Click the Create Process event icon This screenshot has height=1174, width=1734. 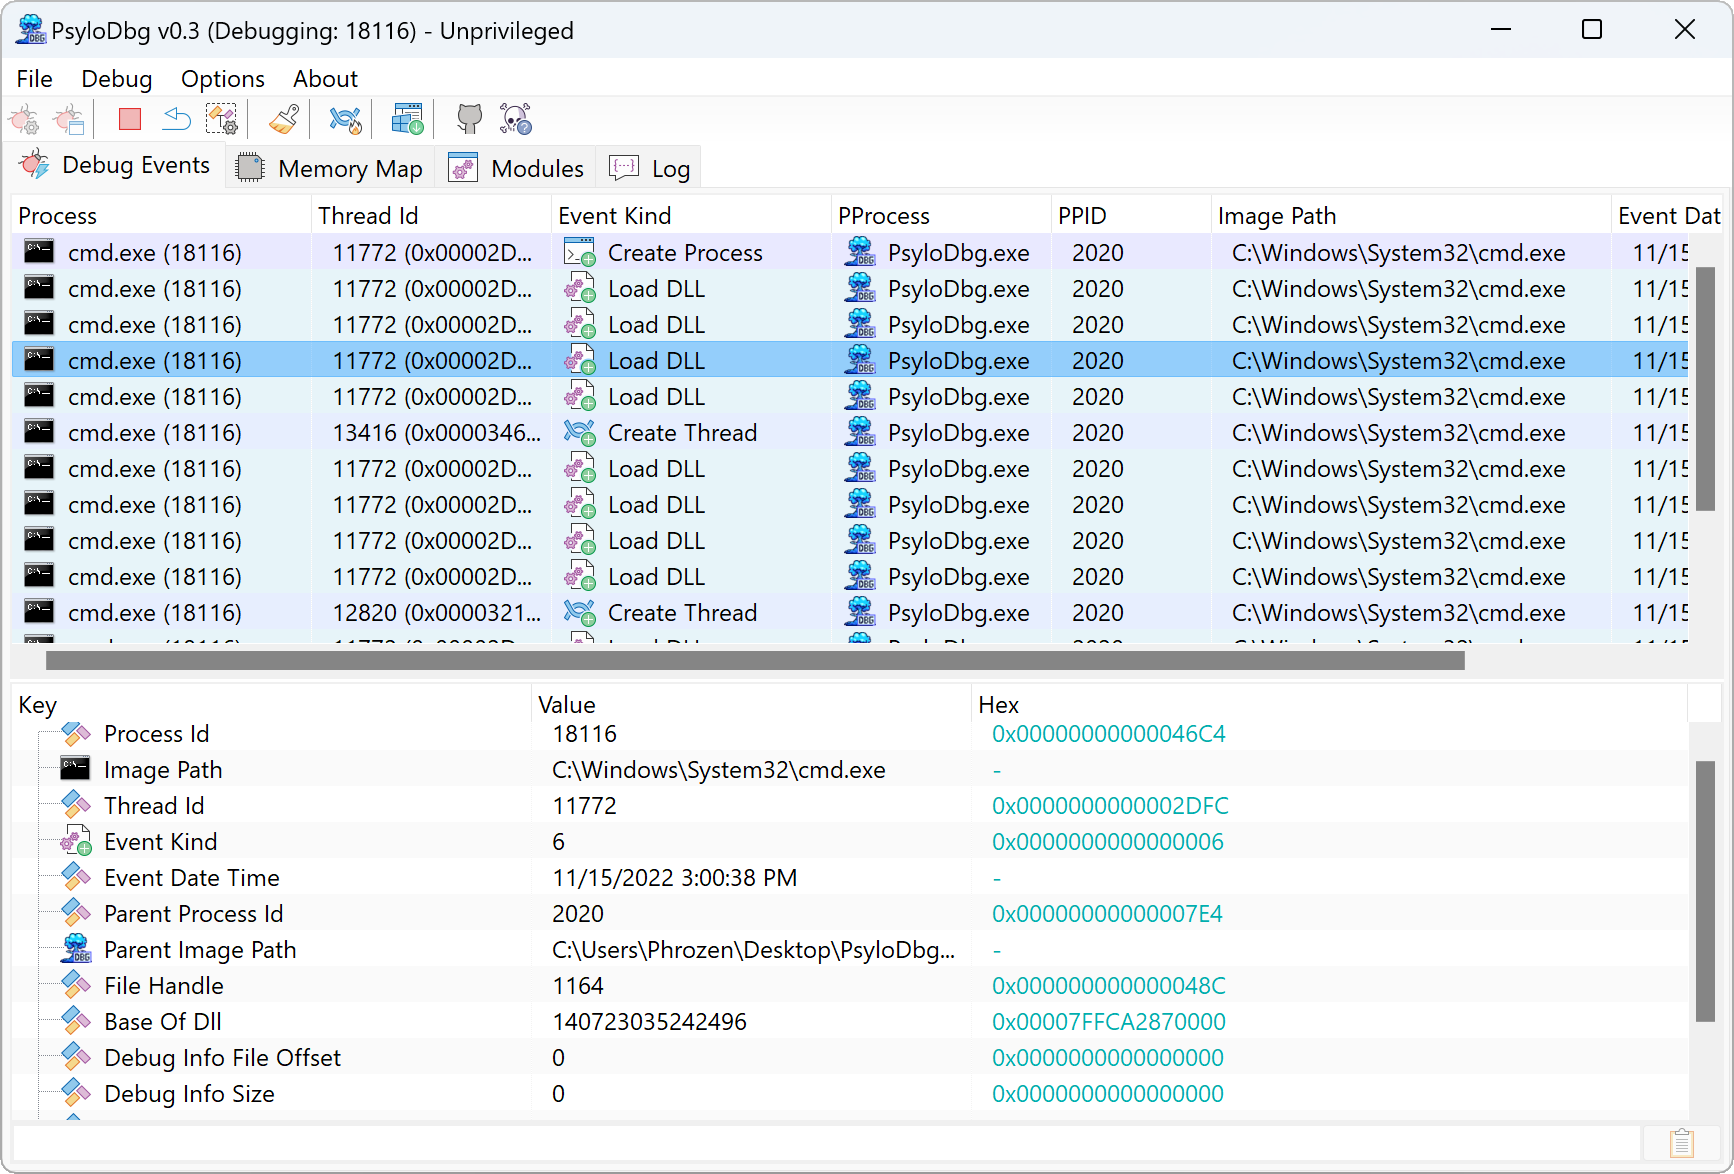point(580,253)
